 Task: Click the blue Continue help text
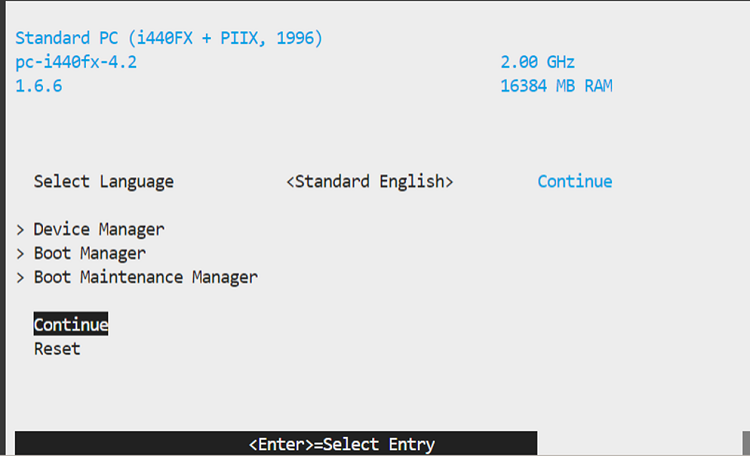point(574,182)
